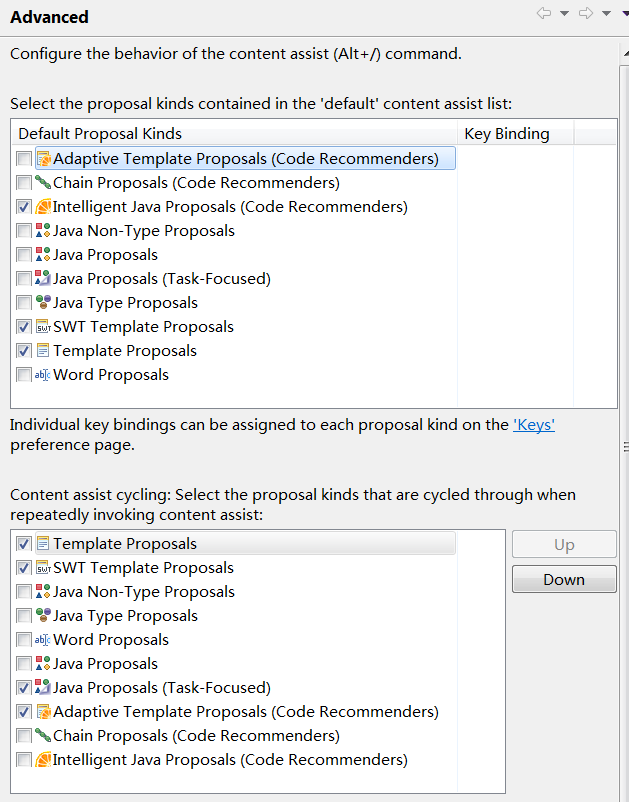Image resolution: width=629 pixels, height=802 pixels.
Task: Click Intelligent Java Proposals icon in default list
Action: (43, 207)
